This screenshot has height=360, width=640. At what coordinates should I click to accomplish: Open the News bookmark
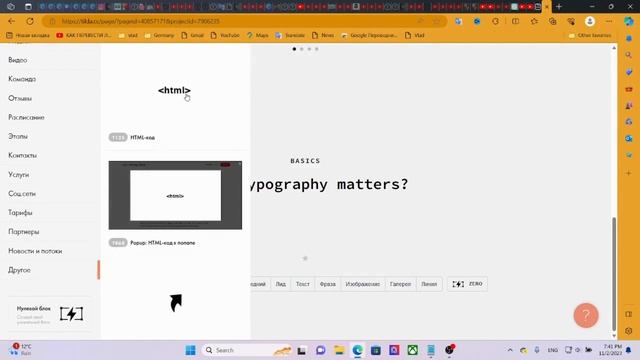[x=323, y=36]
